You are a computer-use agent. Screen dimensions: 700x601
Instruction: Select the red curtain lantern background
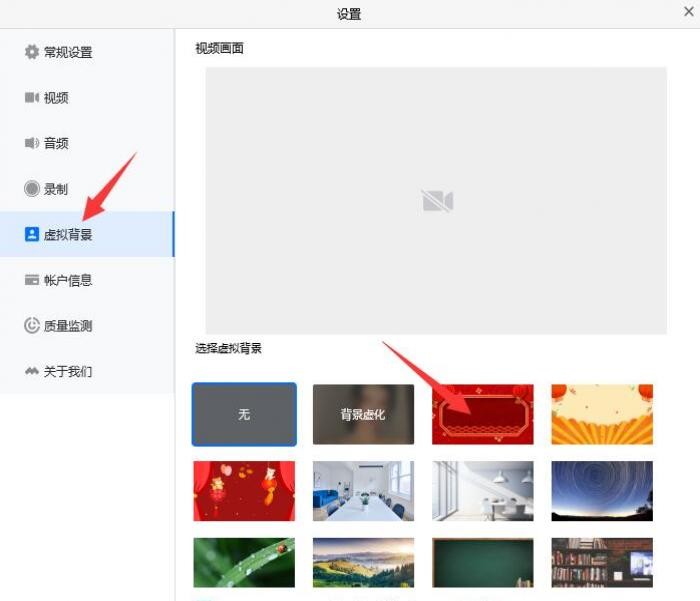244,491
